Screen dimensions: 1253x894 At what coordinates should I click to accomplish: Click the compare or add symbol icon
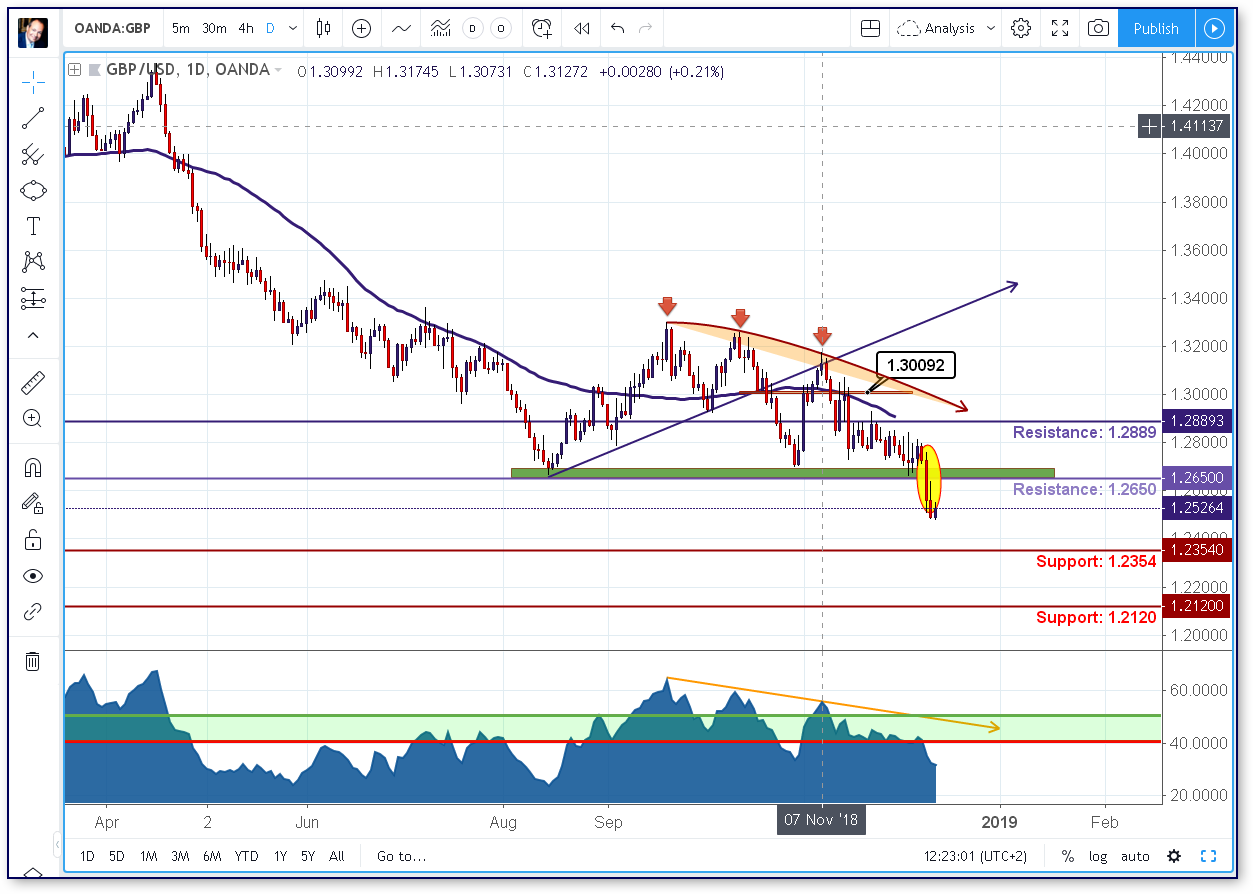tap(361, 28)
